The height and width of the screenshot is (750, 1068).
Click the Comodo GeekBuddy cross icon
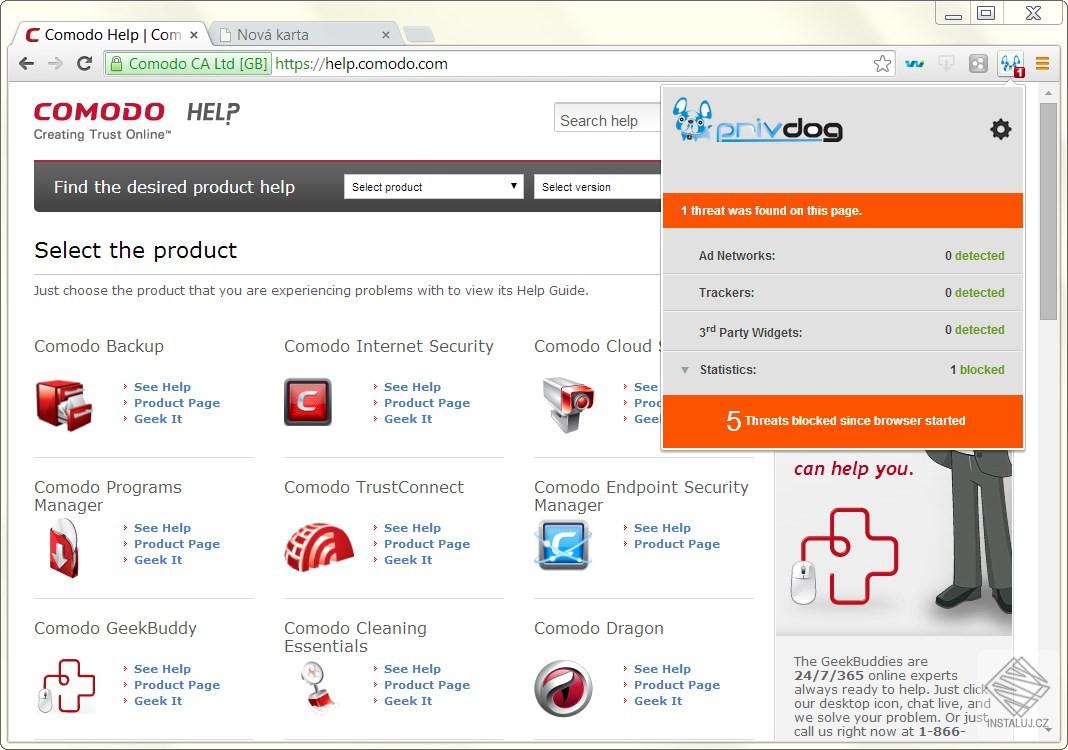click(66, 686)
